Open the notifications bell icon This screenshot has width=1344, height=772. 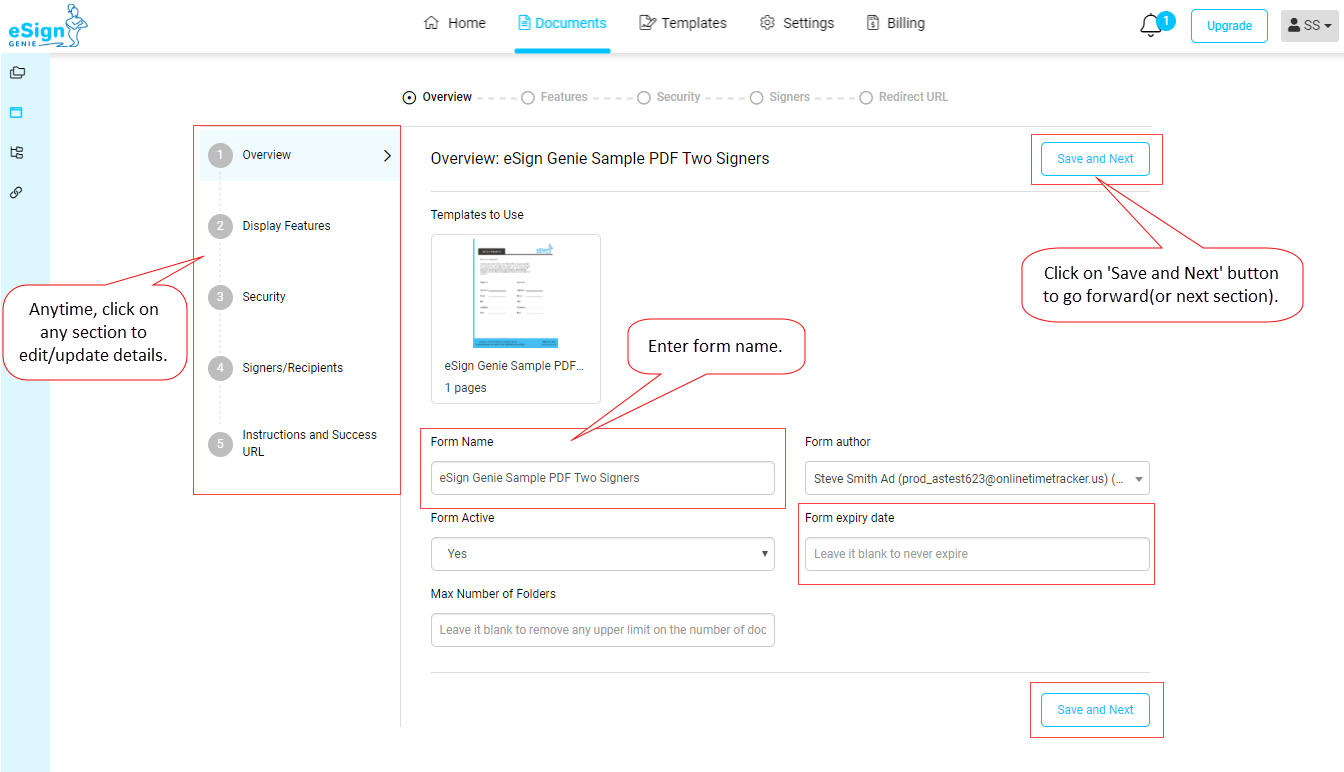[1150, 27]
